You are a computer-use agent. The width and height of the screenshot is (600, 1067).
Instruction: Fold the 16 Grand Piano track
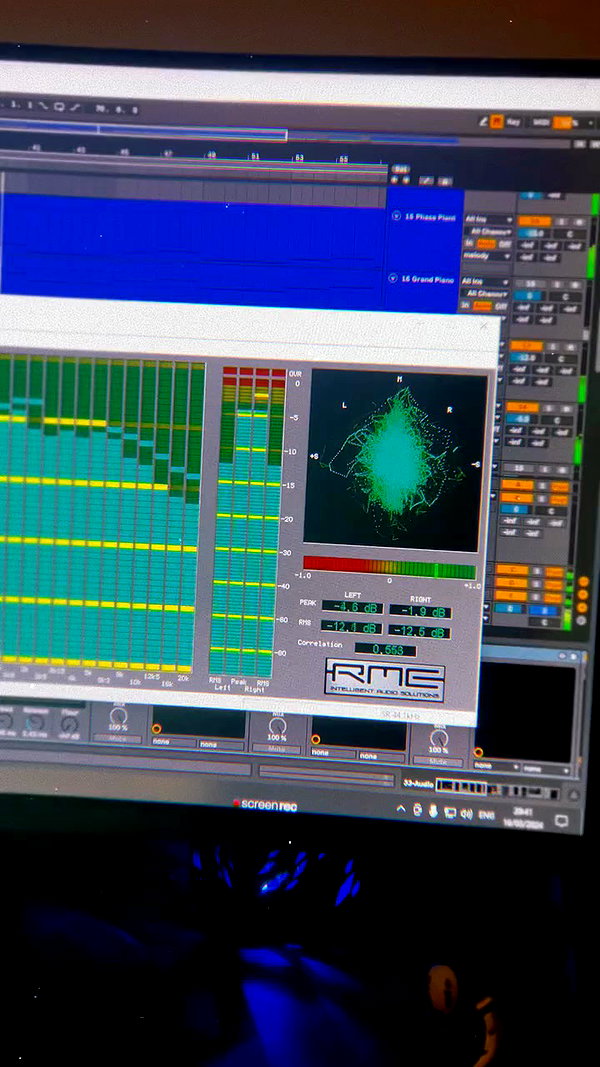[x=393, y=278]
